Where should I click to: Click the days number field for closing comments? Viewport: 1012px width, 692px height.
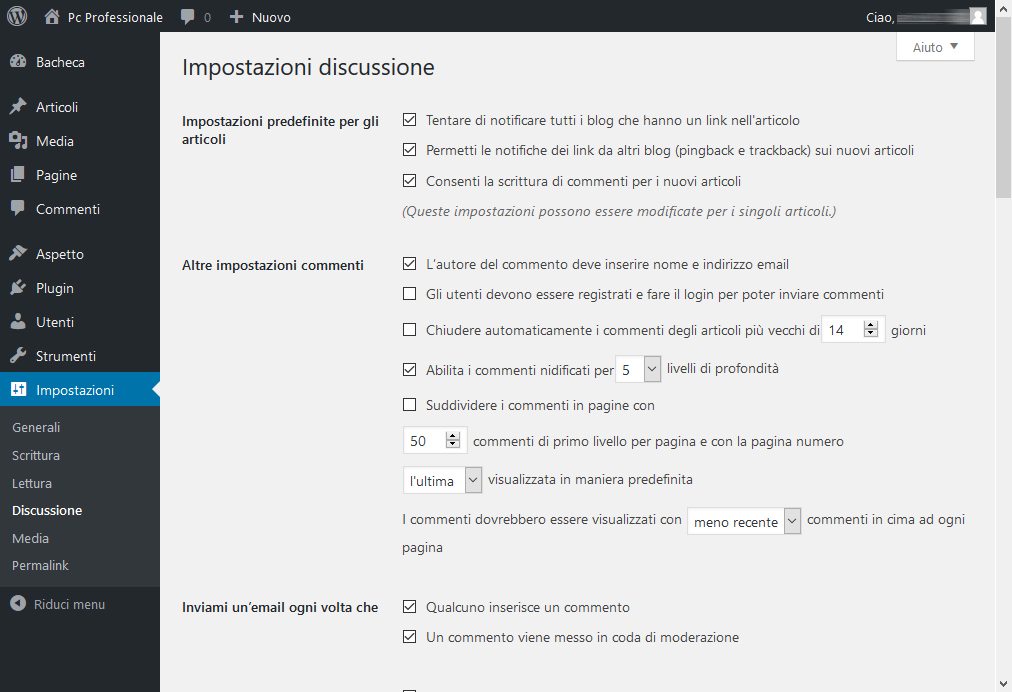[843, 329]
